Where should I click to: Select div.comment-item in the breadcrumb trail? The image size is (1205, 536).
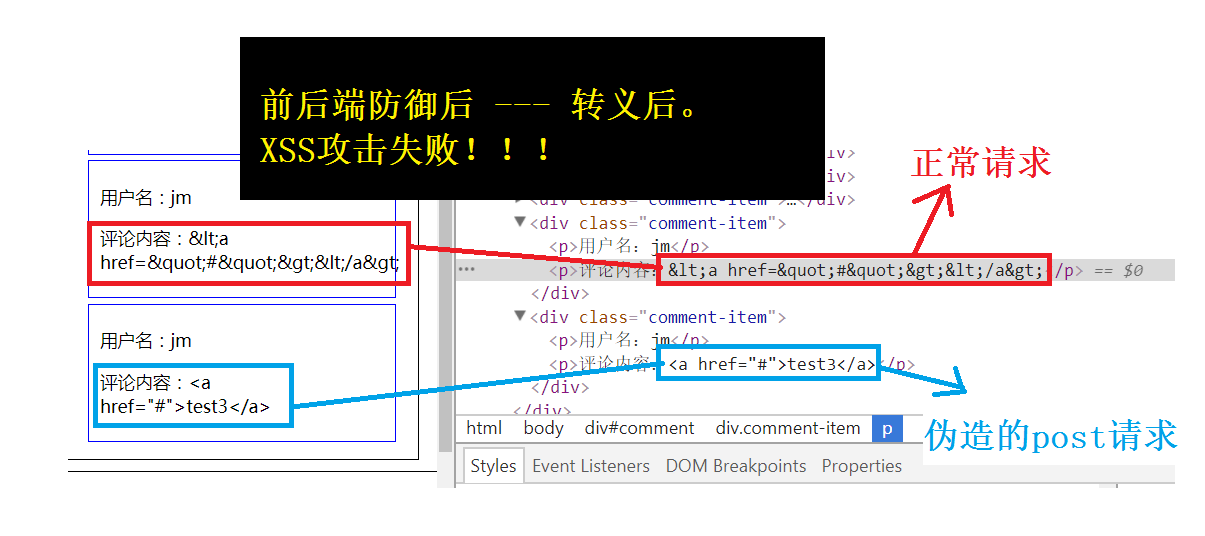pyautogui.click(x=787, y=428)
